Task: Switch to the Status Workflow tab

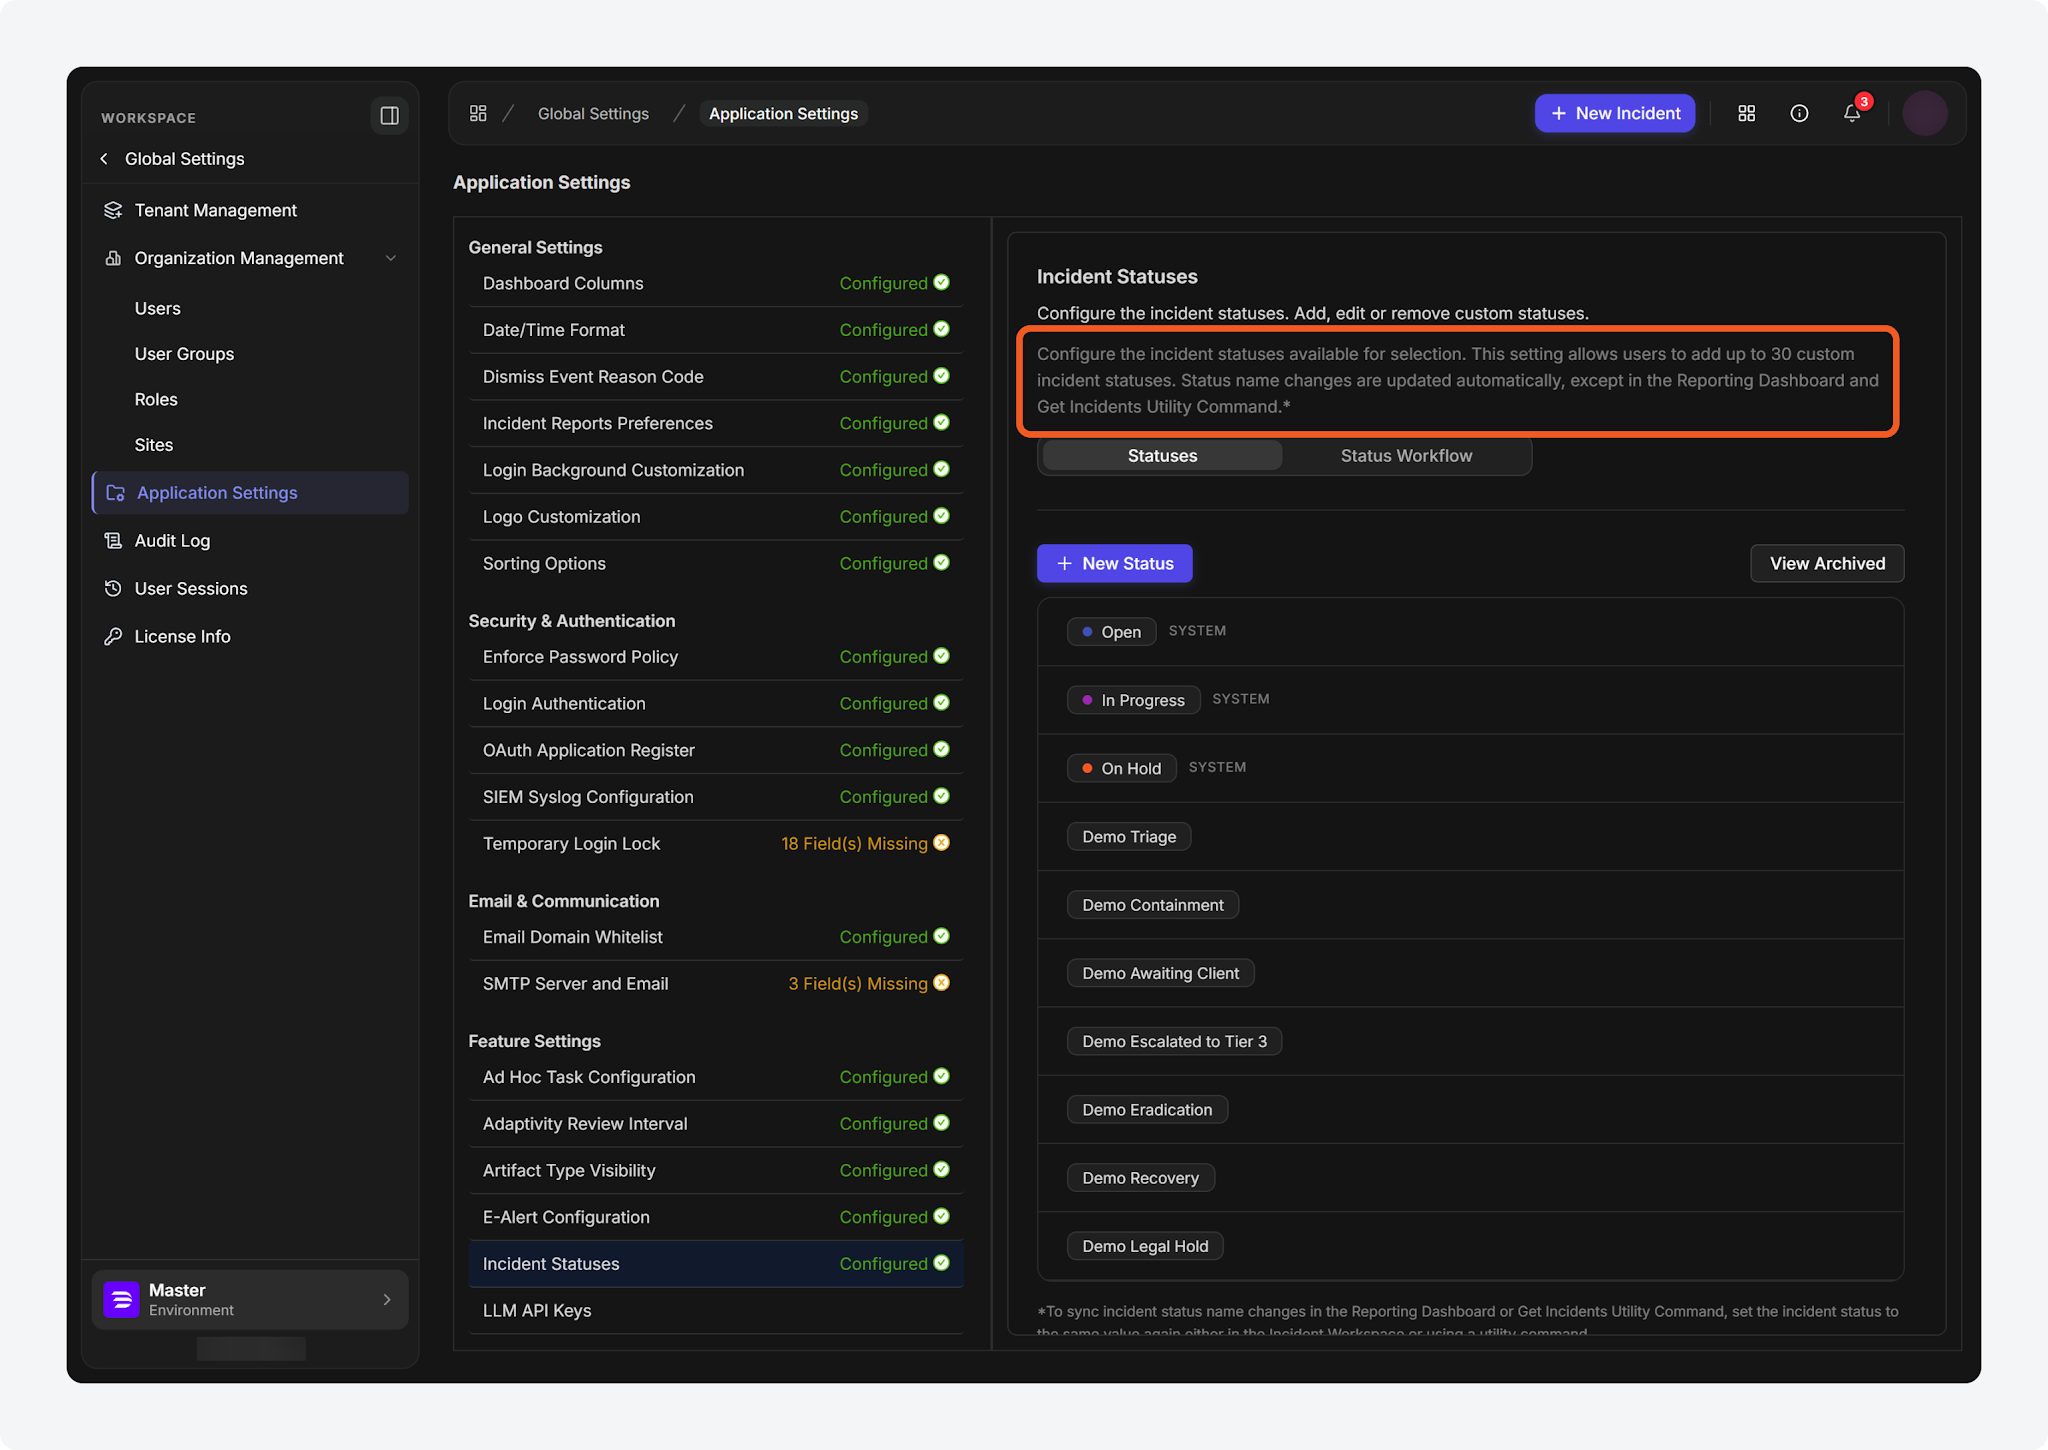Action: [x=1406, y=456]
